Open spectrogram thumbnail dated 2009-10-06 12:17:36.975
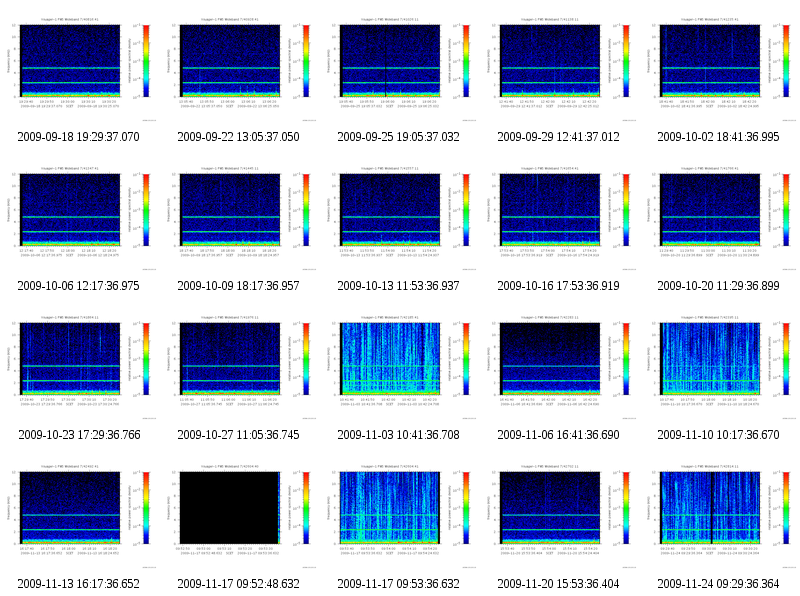The image size is (800, 596). [x=79, y=218]
